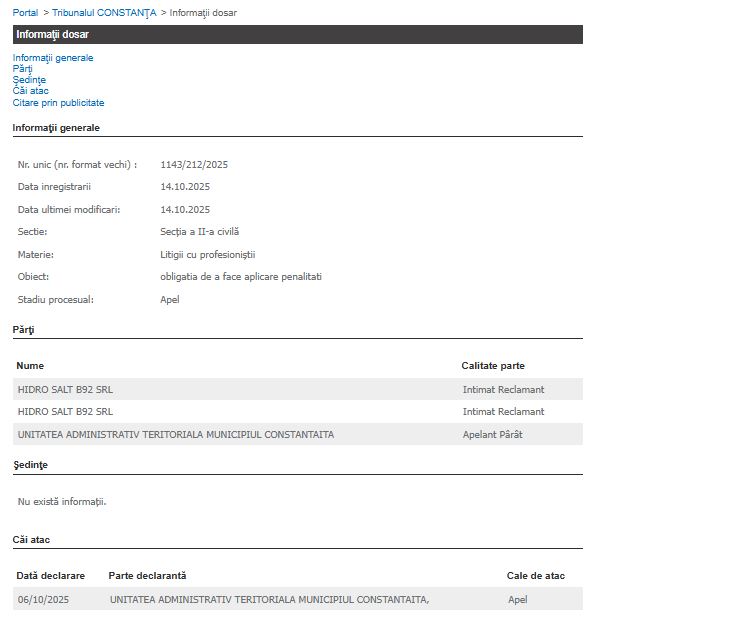
Task: Open the Ședințe navigation link
Action: [x=29, y=80]
